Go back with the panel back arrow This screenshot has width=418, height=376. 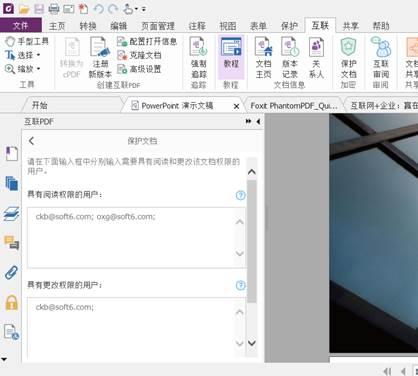pyautogui.click(x=32, y=141)
